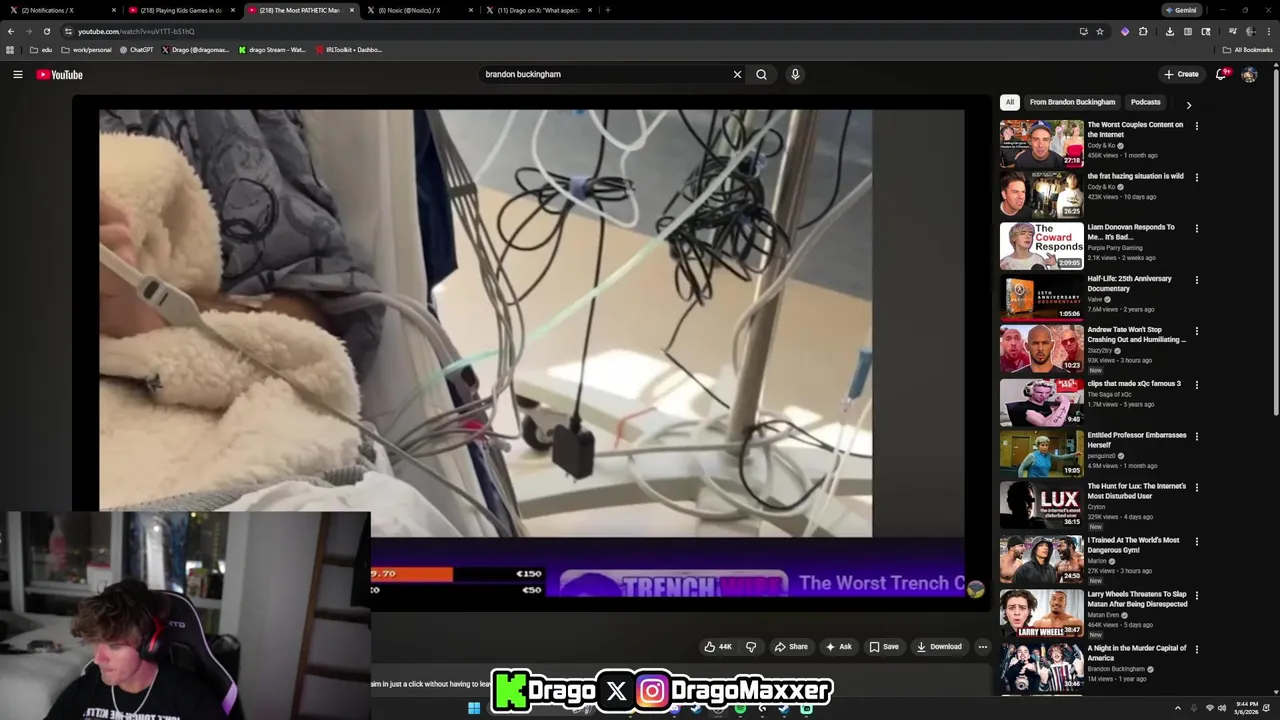This screenshot has width=1280, height=720.
Task: Start voice search with microphone
Action: (x=795, y=74)
